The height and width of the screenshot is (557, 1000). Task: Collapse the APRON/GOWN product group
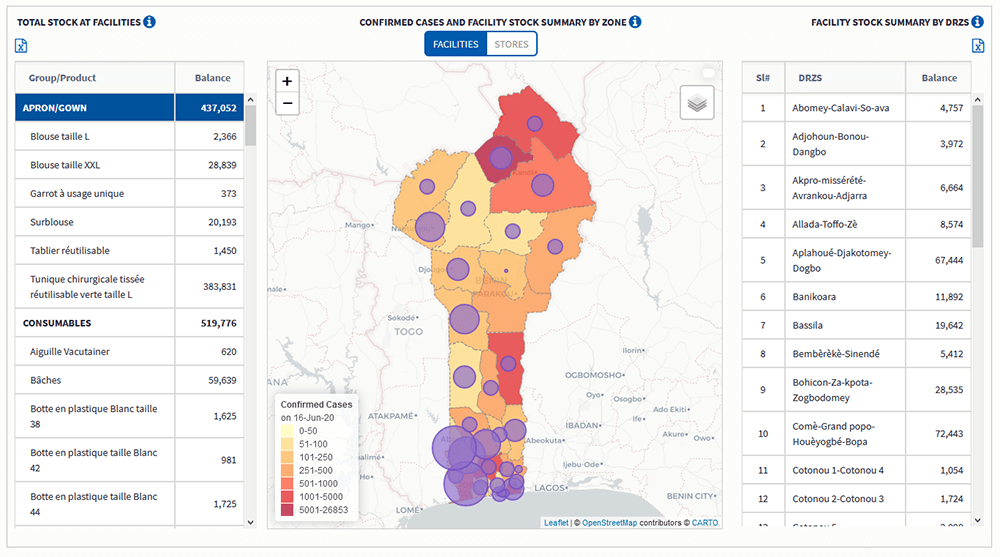tap(95, 108)
